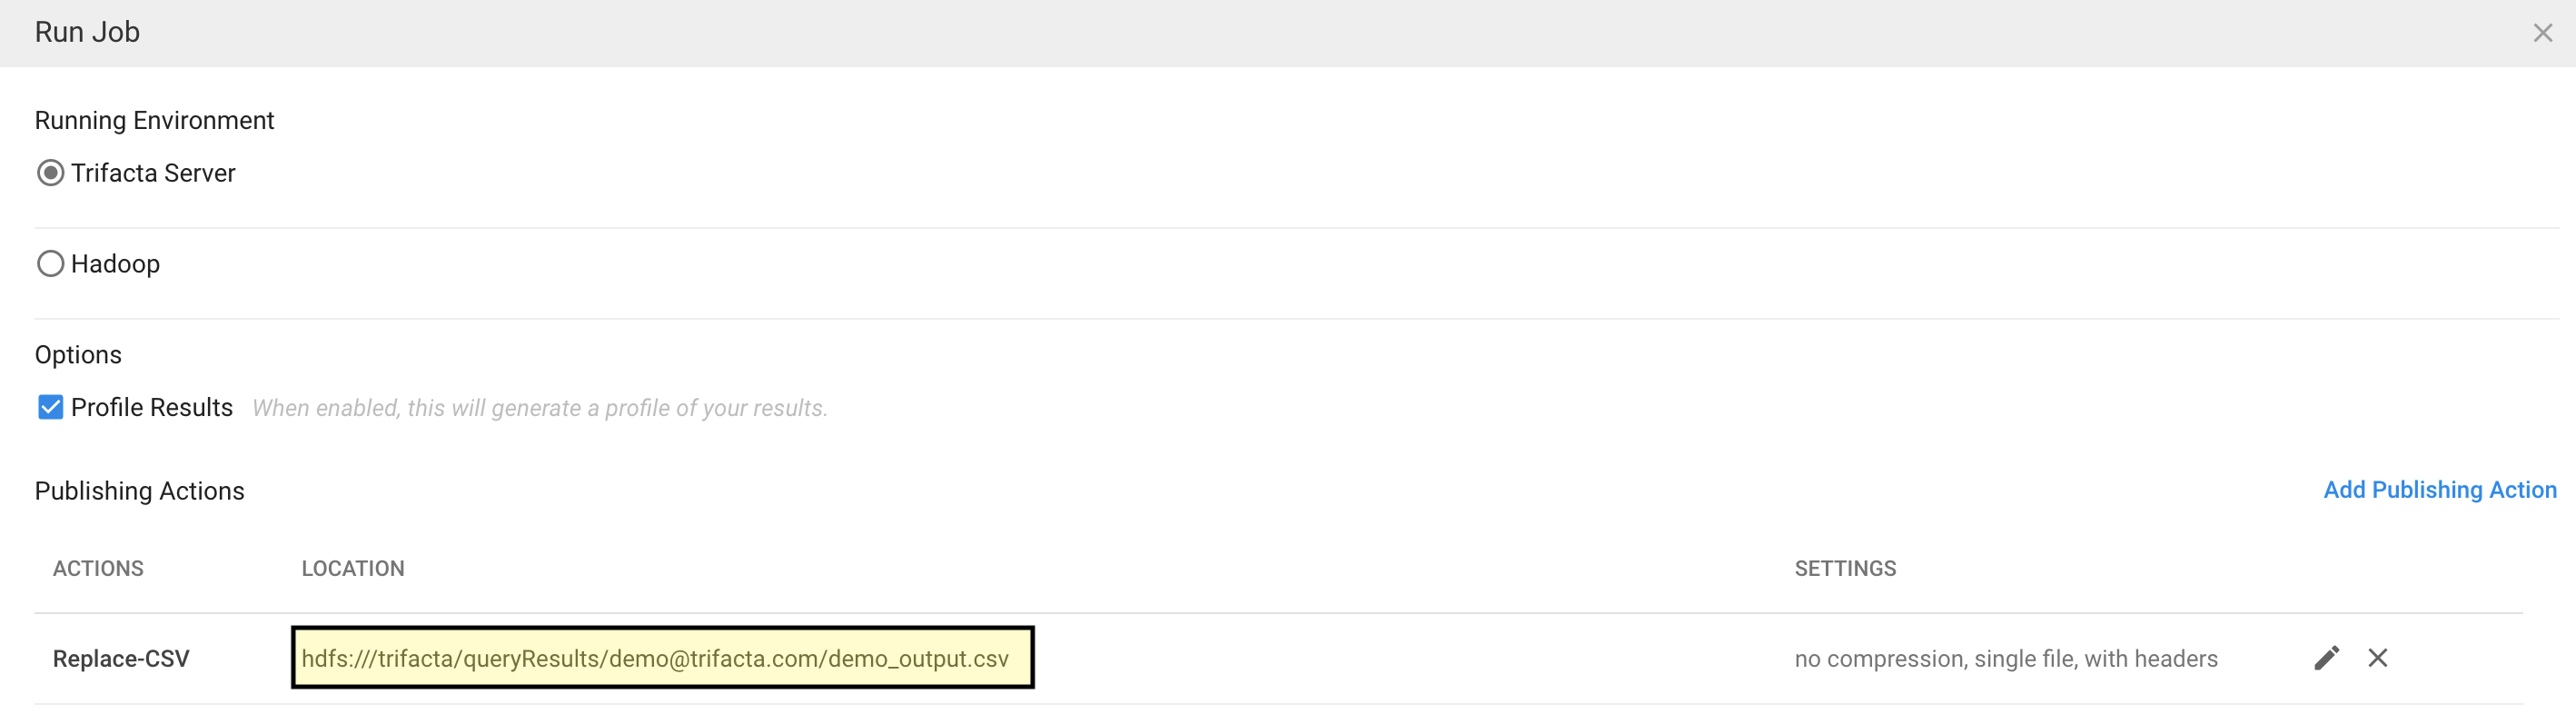Image resolution: width=2576 pixels, height=714 pixels.
Task: Click the Profile Results label text
Action: tap(152, 407)
